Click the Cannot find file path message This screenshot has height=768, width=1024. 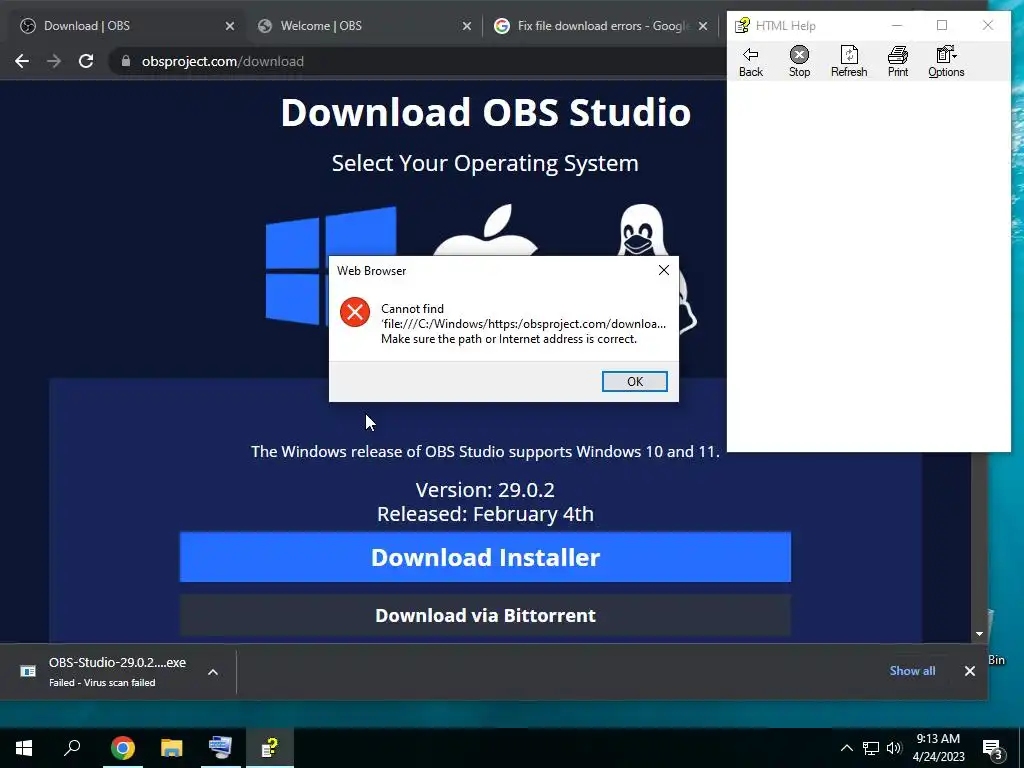[x=523, y=324]
